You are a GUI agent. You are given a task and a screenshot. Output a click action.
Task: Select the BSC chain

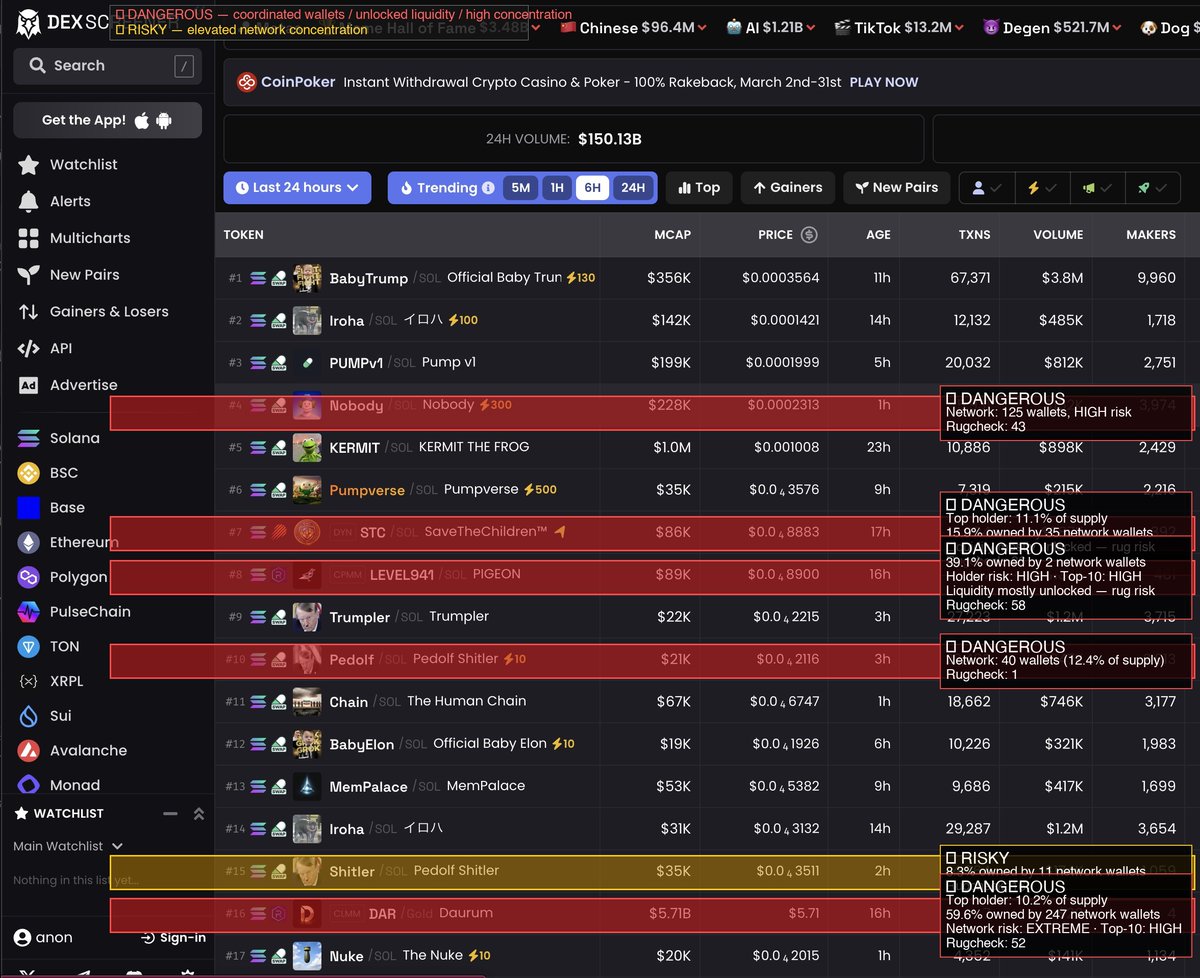coord(64,473)
